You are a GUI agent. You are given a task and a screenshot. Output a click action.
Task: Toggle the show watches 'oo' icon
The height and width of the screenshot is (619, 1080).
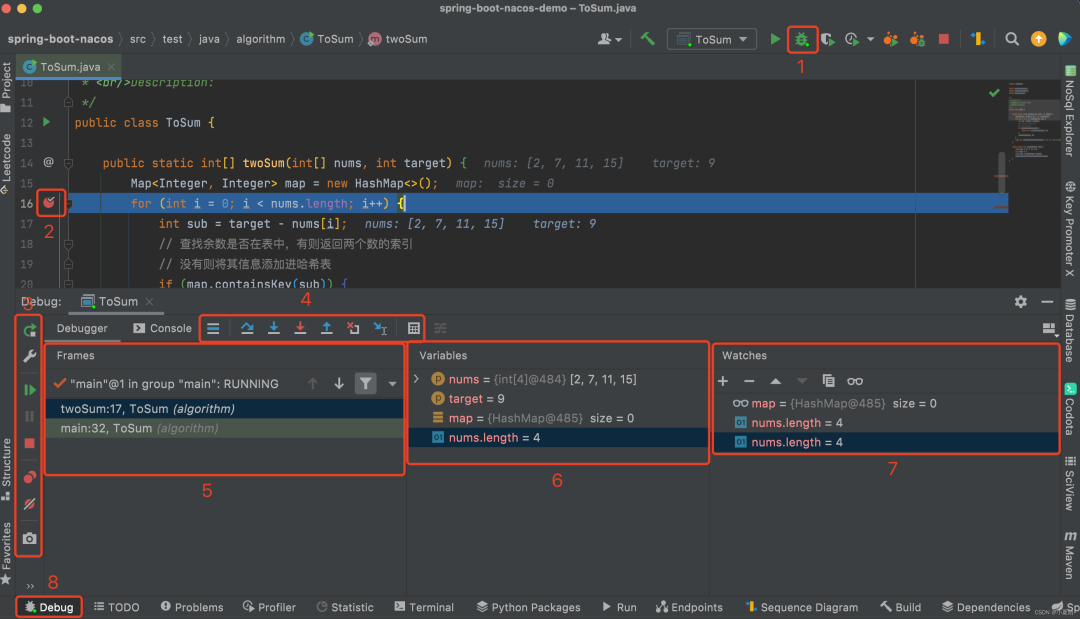(x=855, y=380)
